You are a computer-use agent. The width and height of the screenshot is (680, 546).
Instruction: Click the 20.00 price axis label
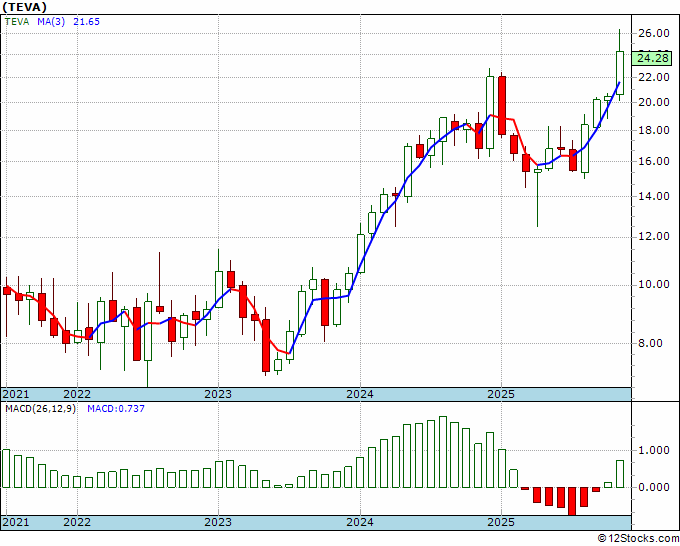pyautogui.click(x=653, y=102)
